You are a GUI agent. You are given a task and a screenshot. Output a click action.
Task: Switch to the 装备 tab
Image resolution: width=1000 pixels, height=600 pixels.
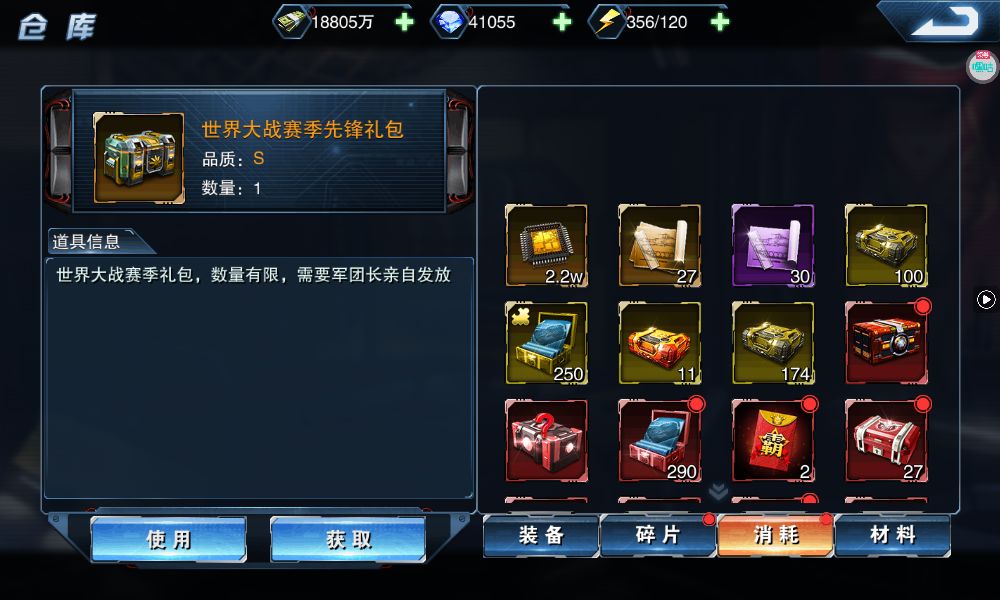pos(541,536)
